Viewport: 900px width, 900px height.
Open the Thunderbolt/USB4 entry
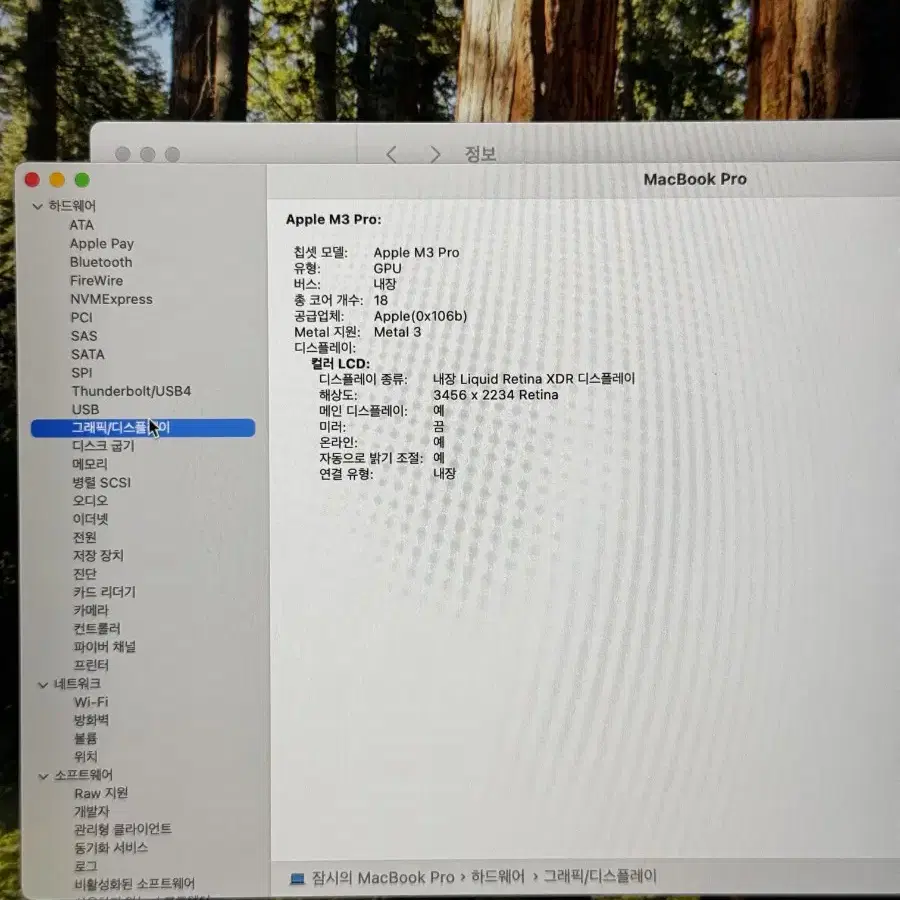(x=131, y=391)
